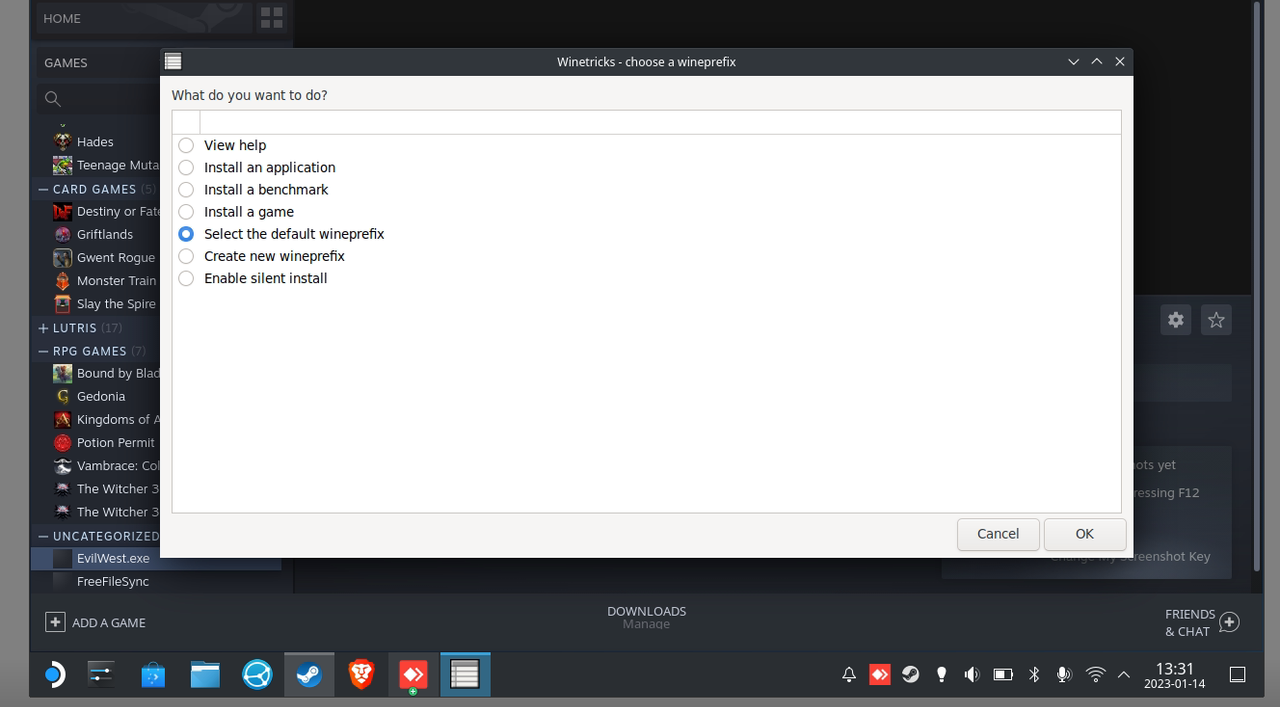This screenshot has height=707, width=1280.
Task: Open notifications bell in system tray
Action: click(x=849, y=675)
